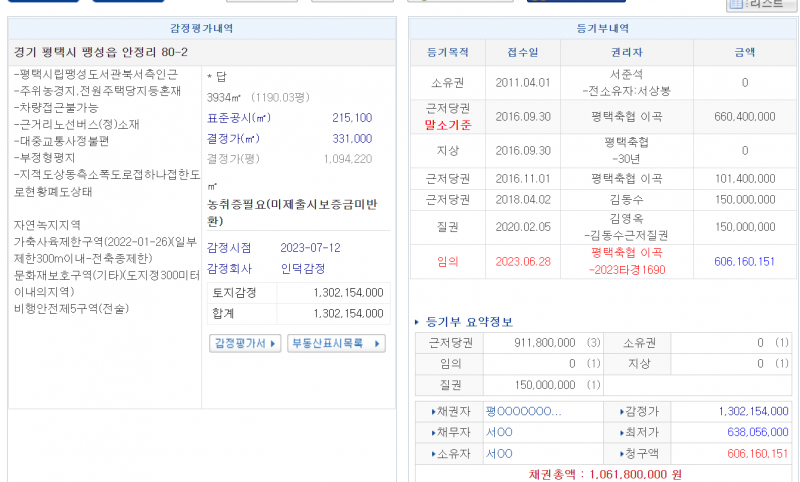Image resolution: width=800 pixels, height=482 pixels.
Task: Open the 부동산표시목록 property list
Action: pyautogui.click(x=335, y=343)
